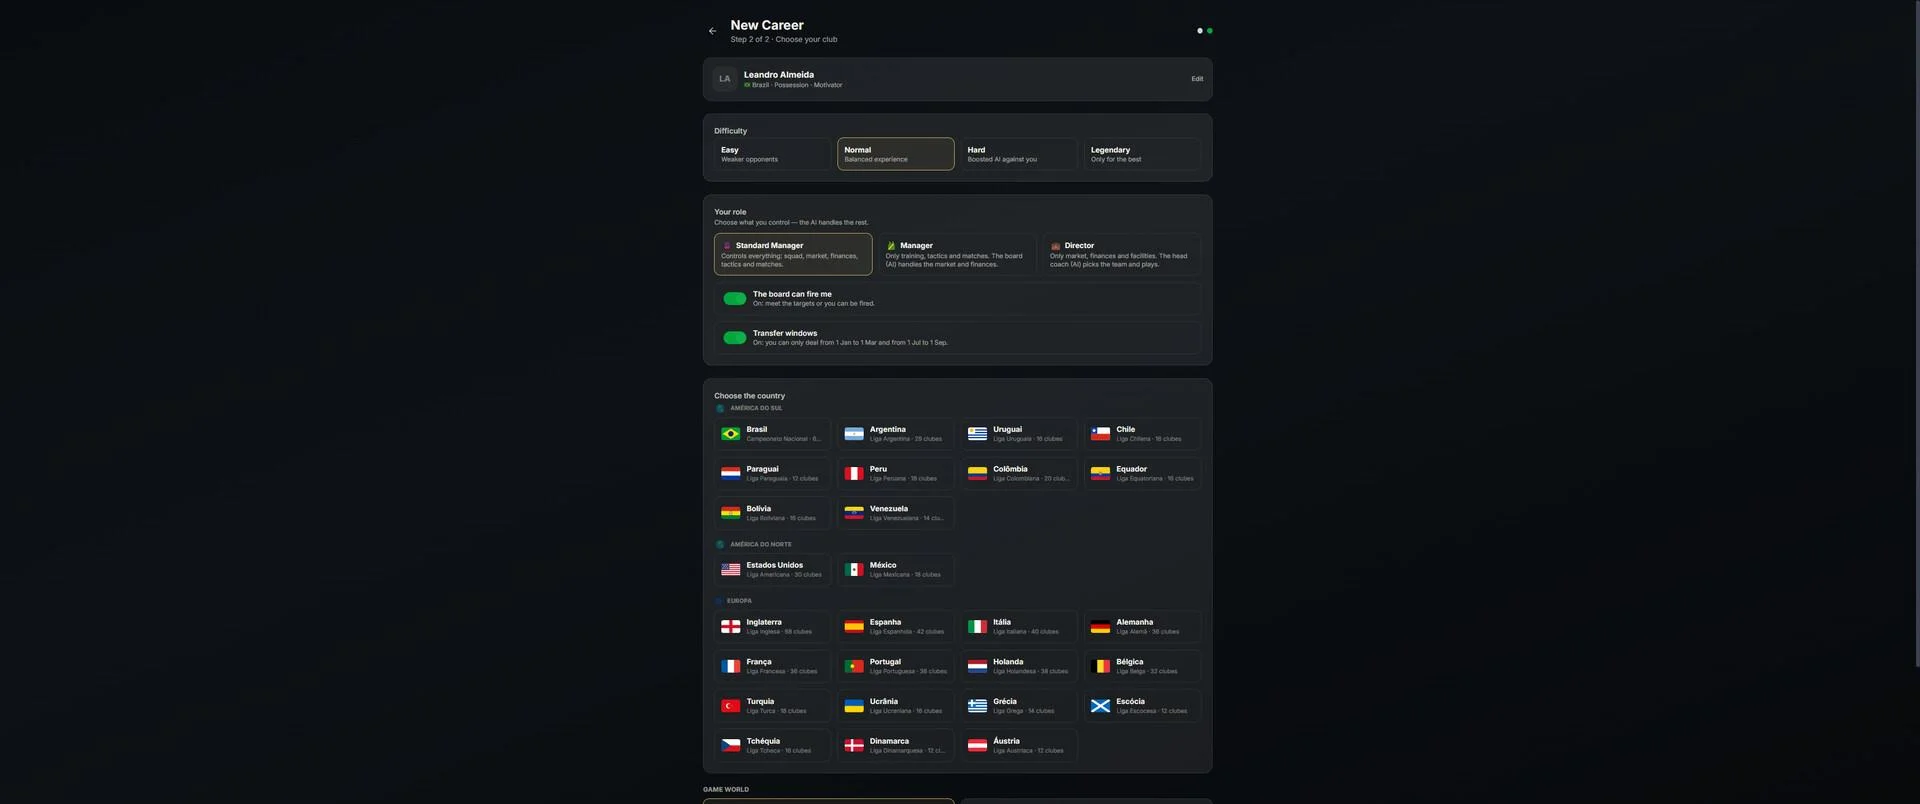Edit the Leandro Almeida manager profile
The width and height of the screenshot is (1920, 804).
(1197, 79)
